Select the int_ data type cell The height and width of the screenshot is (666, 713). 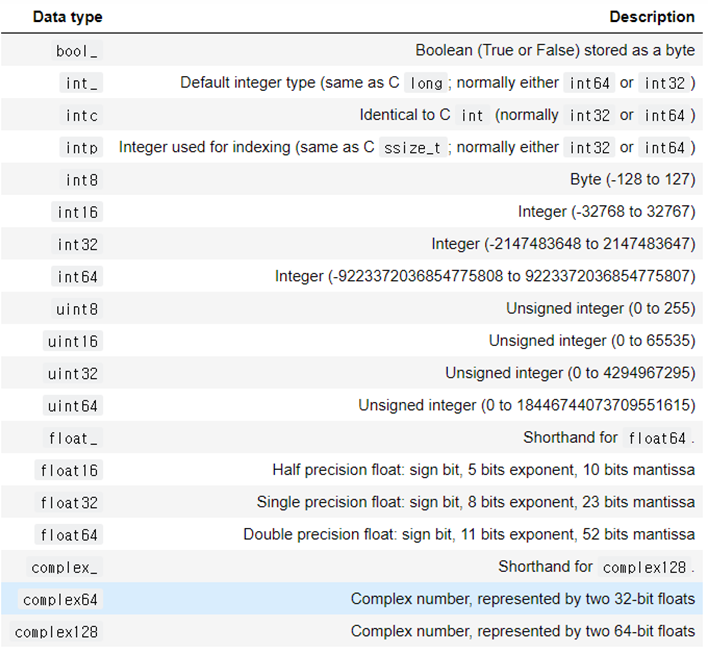(x=81, y=83)
